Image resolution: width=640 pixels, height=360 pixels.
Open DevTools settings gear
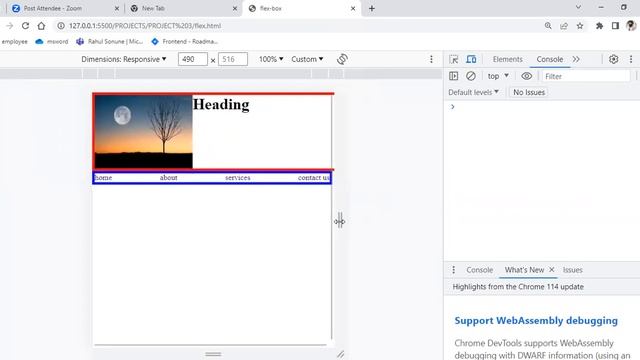point(613,59)
